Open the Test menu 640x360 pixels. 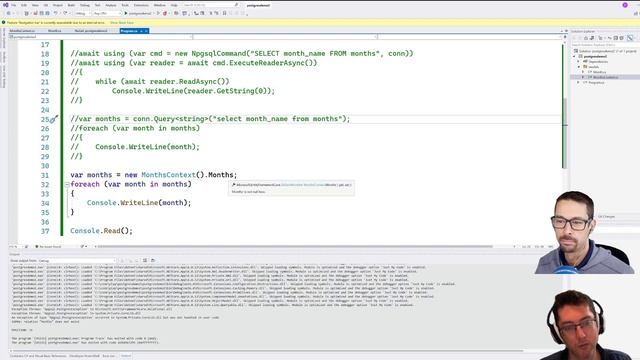pyautogui.click(x=98, y=5)
